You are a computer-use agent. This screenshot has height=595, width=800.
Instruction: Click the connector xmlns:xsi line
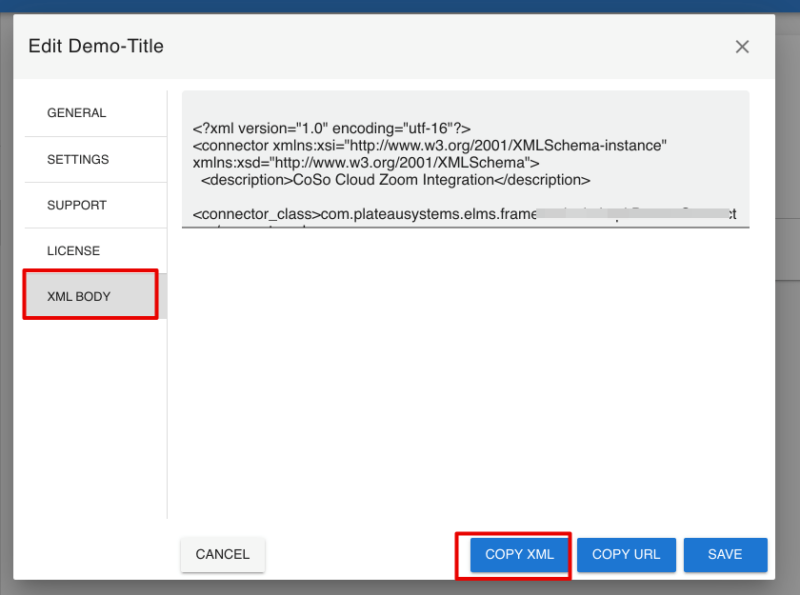coord(430,146)
